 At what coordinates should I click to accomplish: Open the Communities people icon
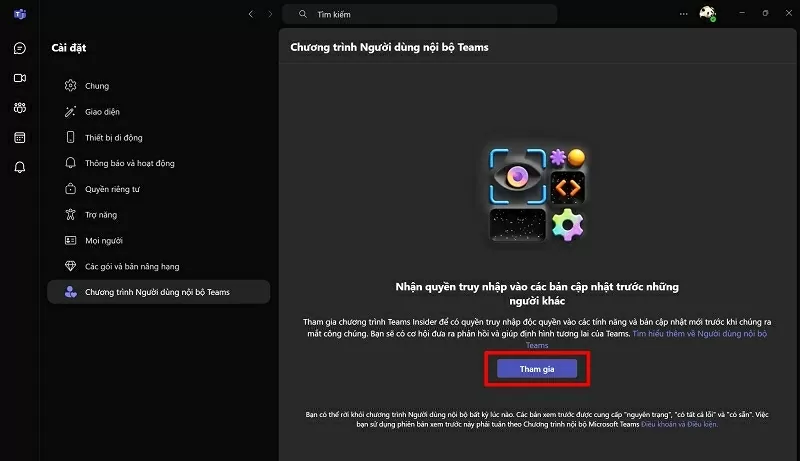click(20, 108)
